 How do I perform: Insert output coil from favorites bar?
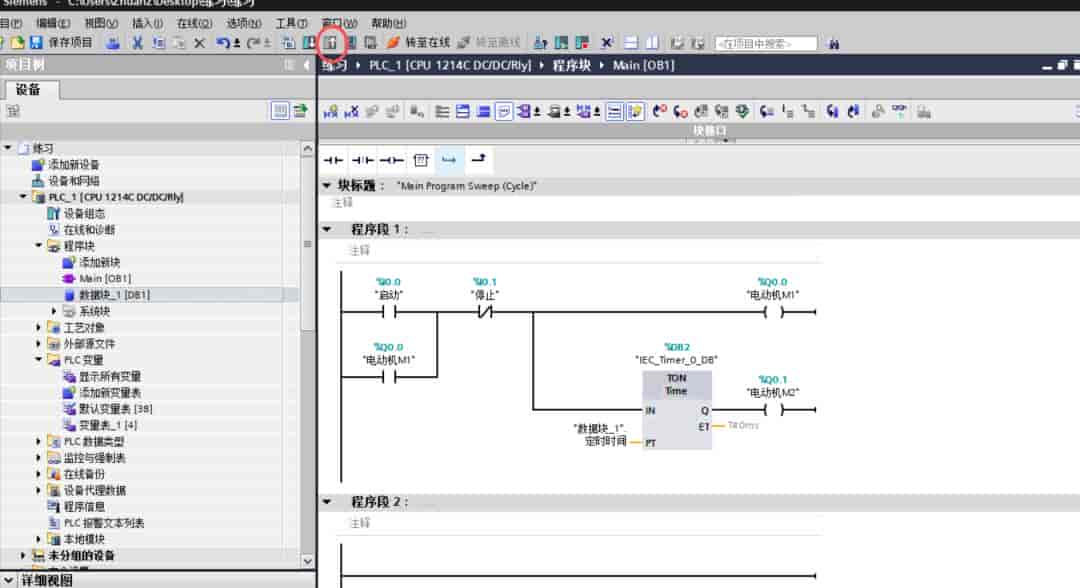[x=392, y=160]
